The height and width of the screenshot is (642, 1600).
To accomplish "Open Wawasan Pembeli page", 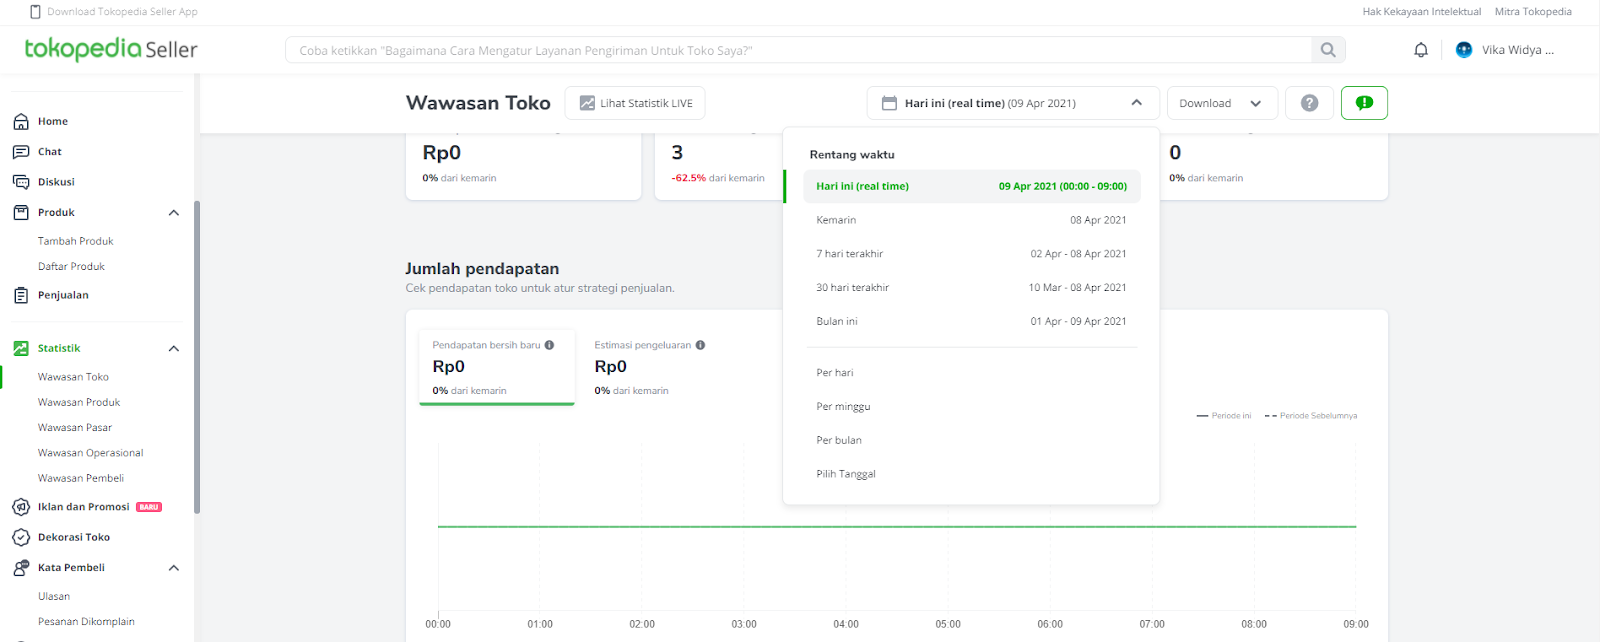I will (x=81, y=478).
